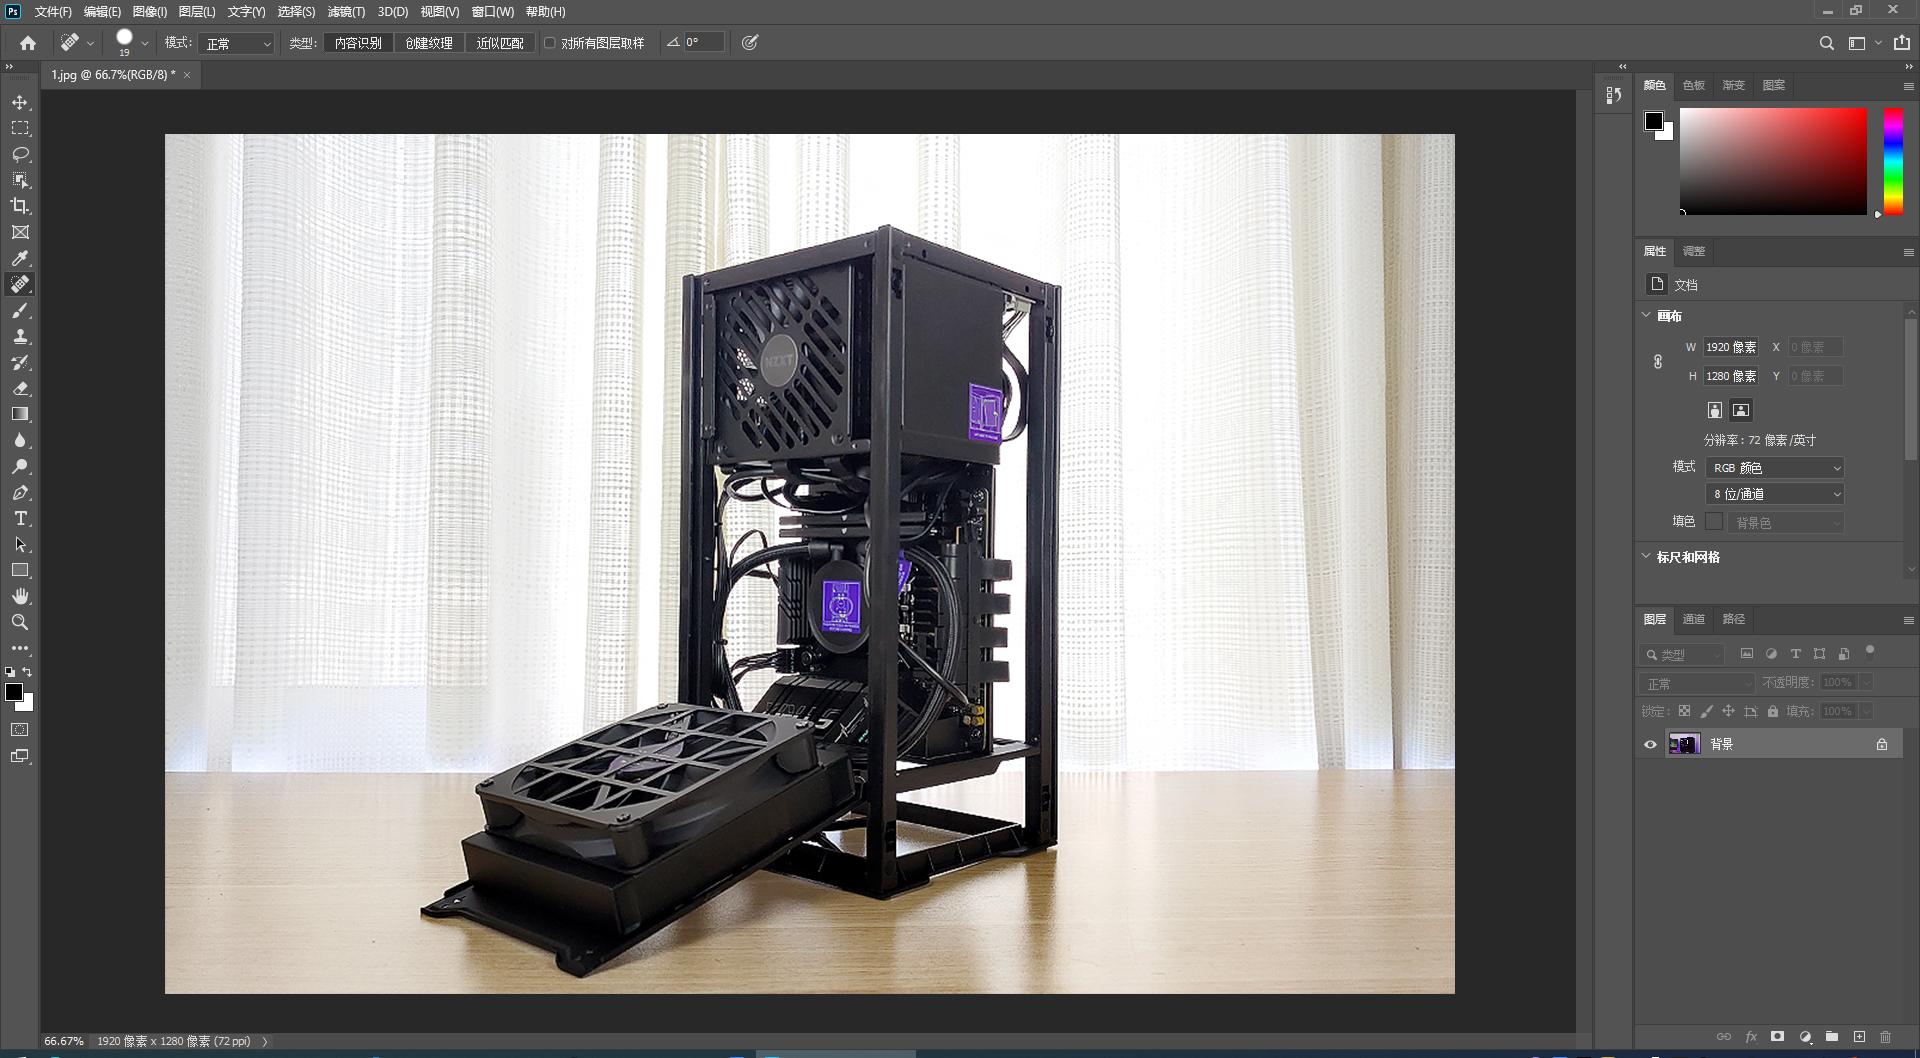This screenshot has width=1920, height=1058.
Task: Open the 滤镜 menu
Action: pos(345,11)
